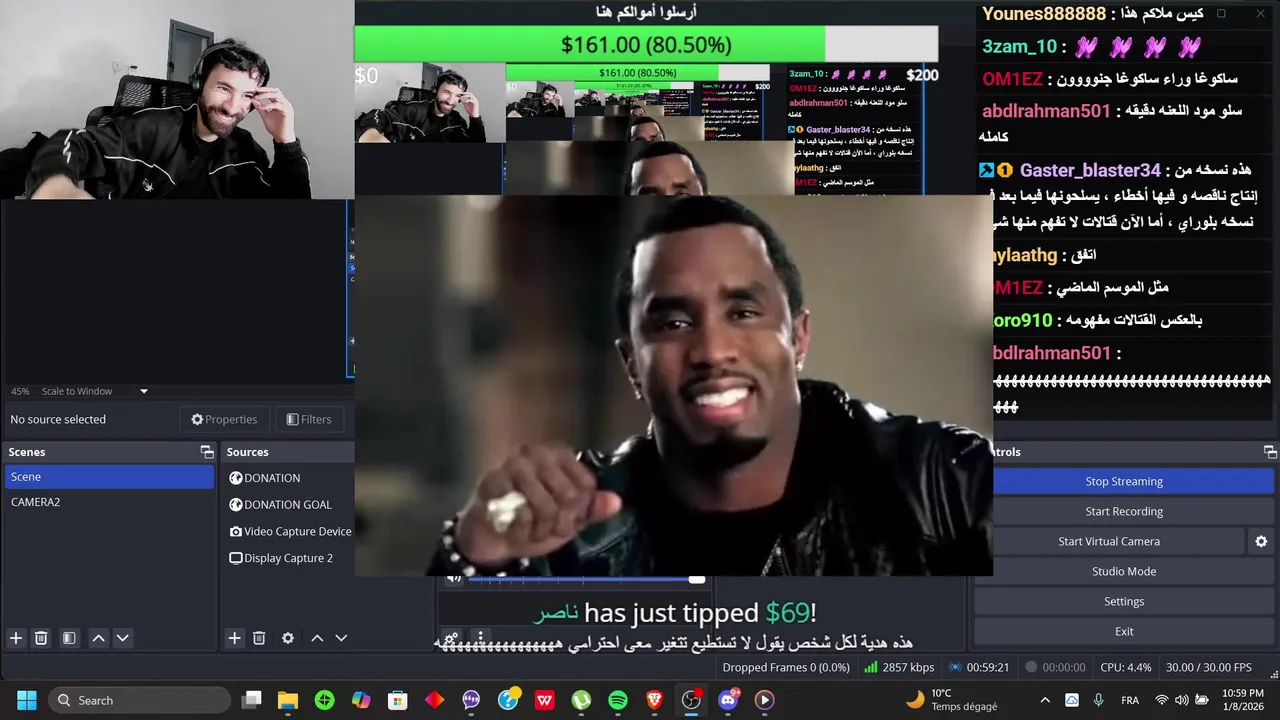Screen dimensions: 1280x720
Task: Open the Windows Start menu
Action: (x=26, y=700)
